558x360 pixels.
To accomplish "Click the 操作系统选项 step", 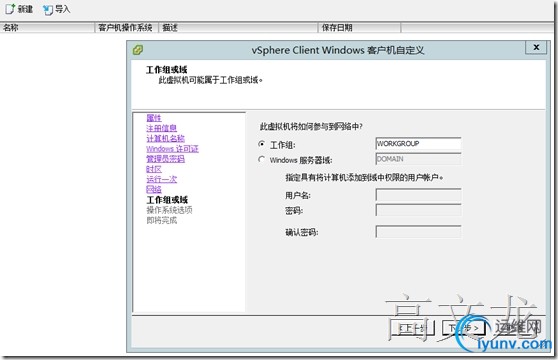I will tap(169, 210).
